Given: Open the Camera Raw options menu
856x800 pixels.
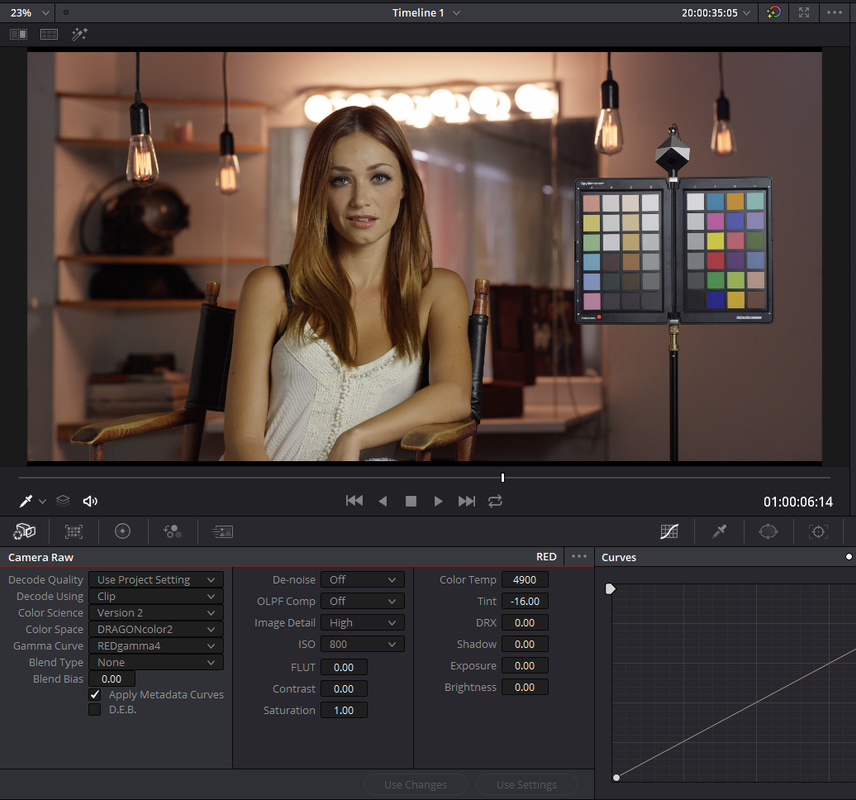Looking at the screenshot, I should pos(579,556).
